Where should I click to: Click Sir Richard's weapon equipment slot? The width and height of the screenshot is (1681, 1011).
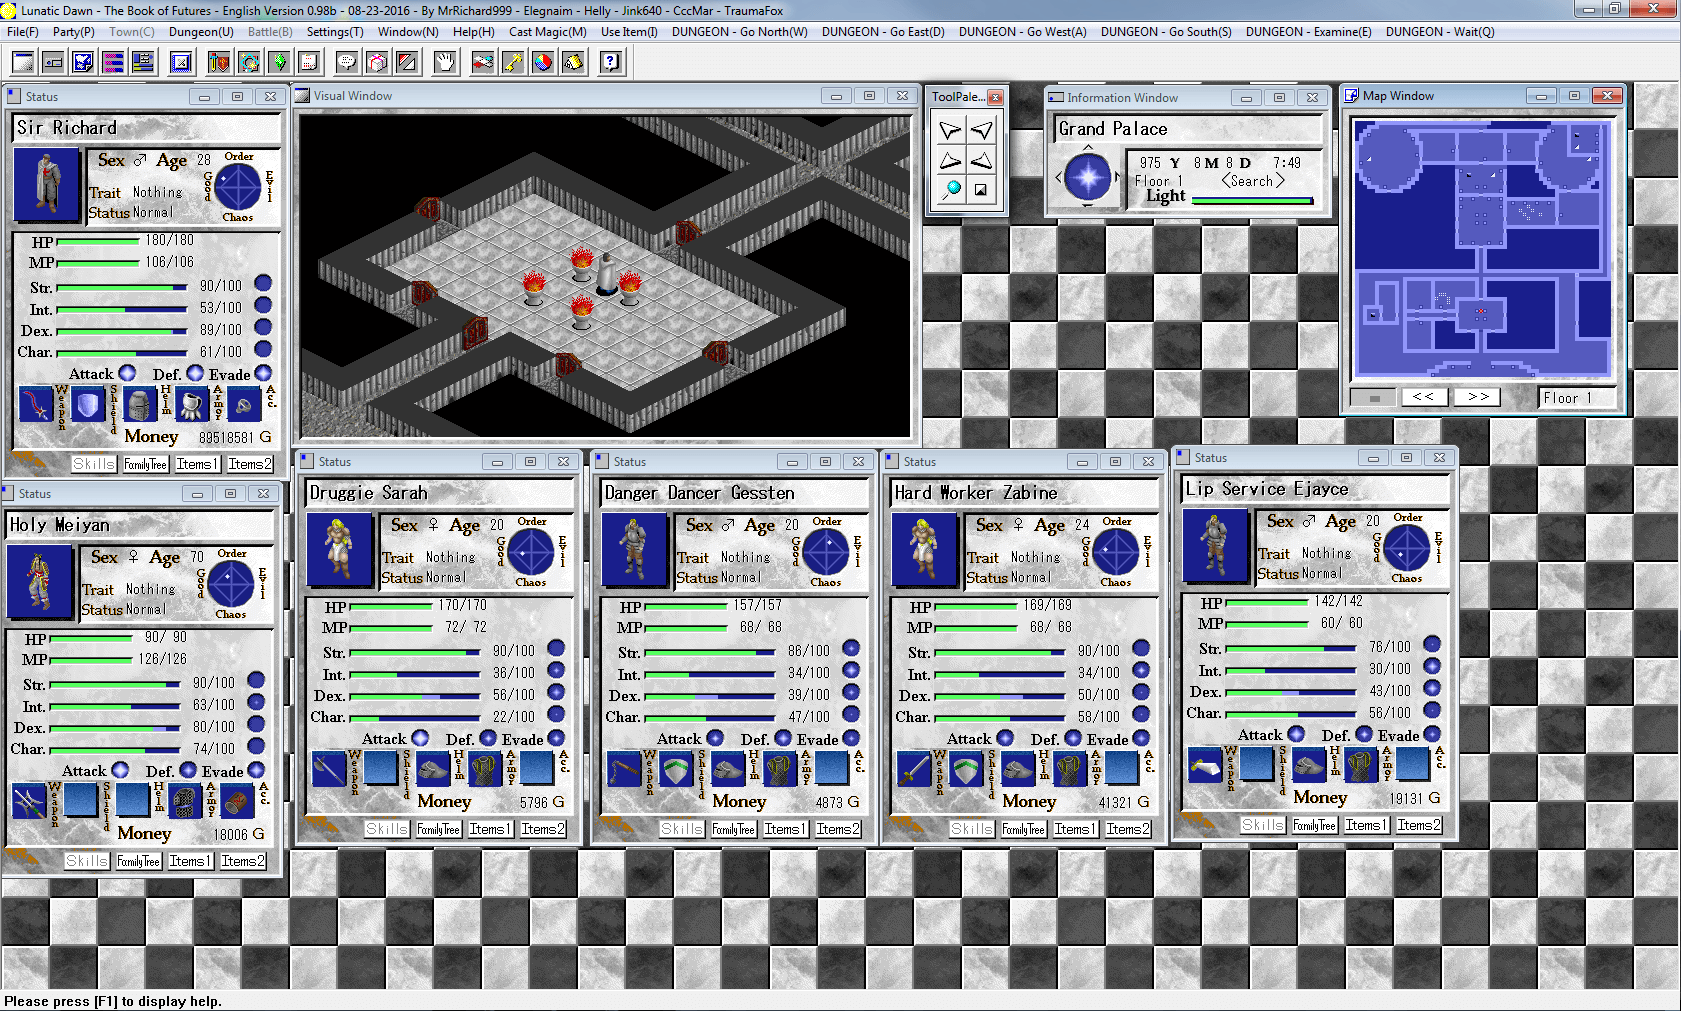pyautogui.click(x=36, y=404)
